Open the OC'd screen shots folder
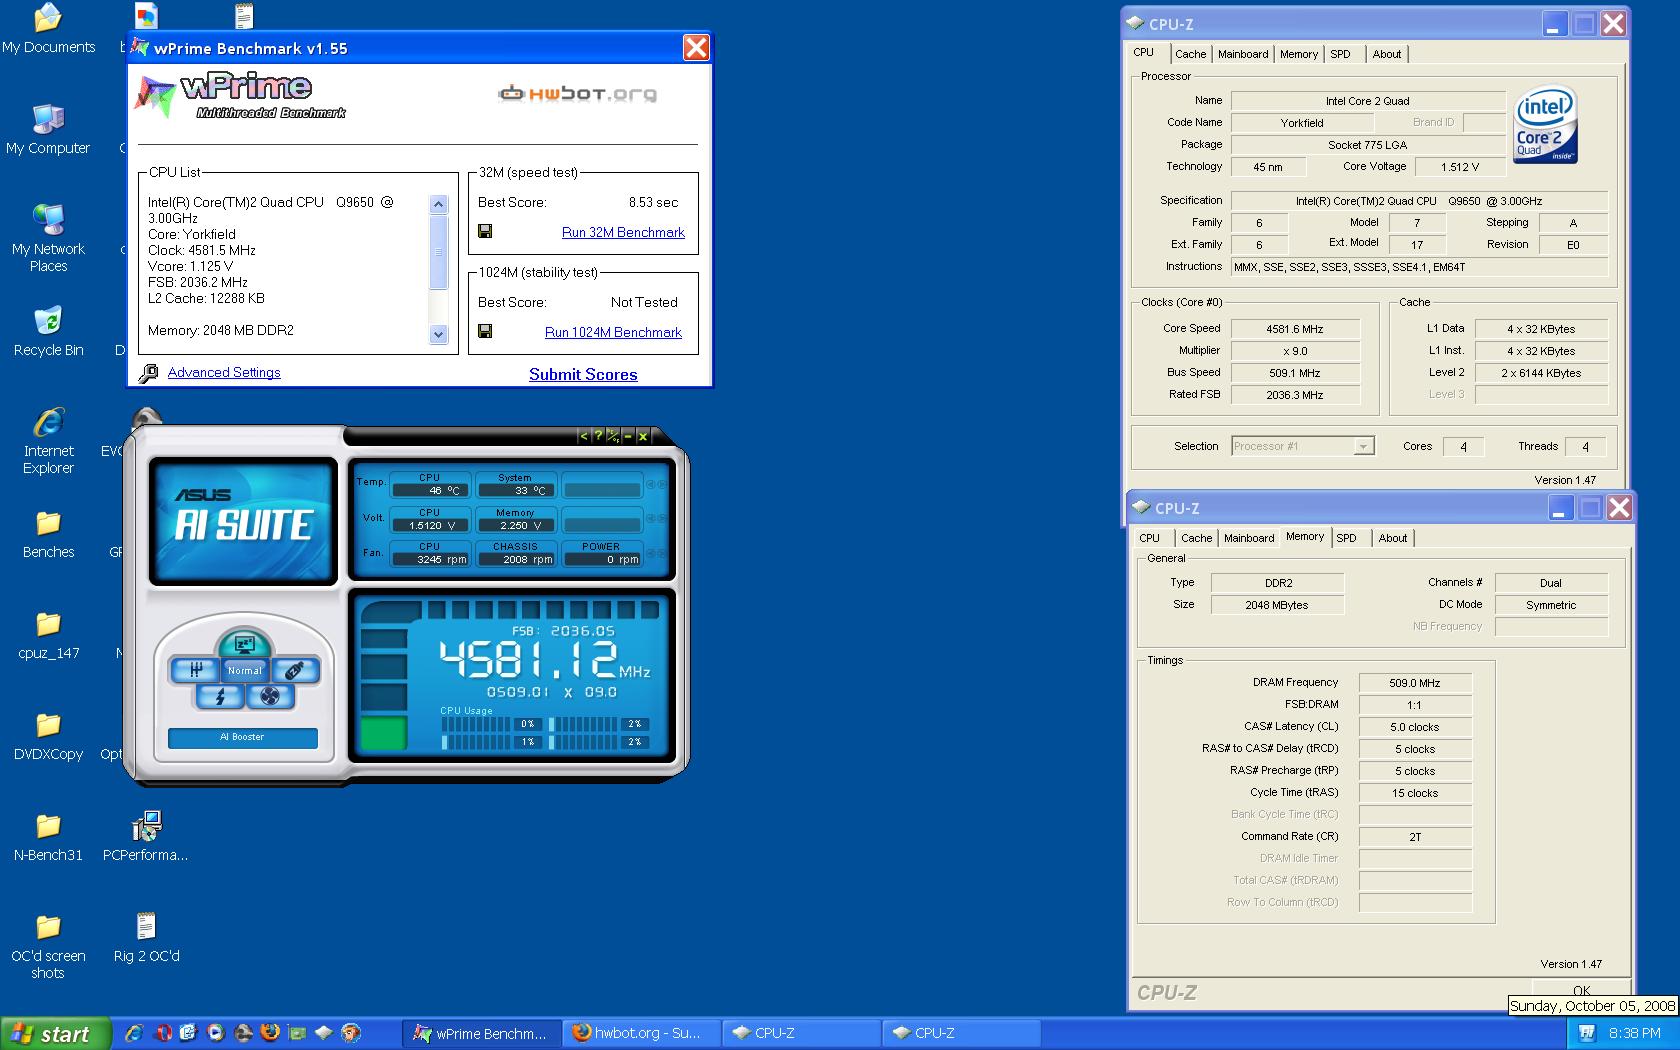Image resolution: width=1680 pixels, height=1050 pixels. click(48, 946)
